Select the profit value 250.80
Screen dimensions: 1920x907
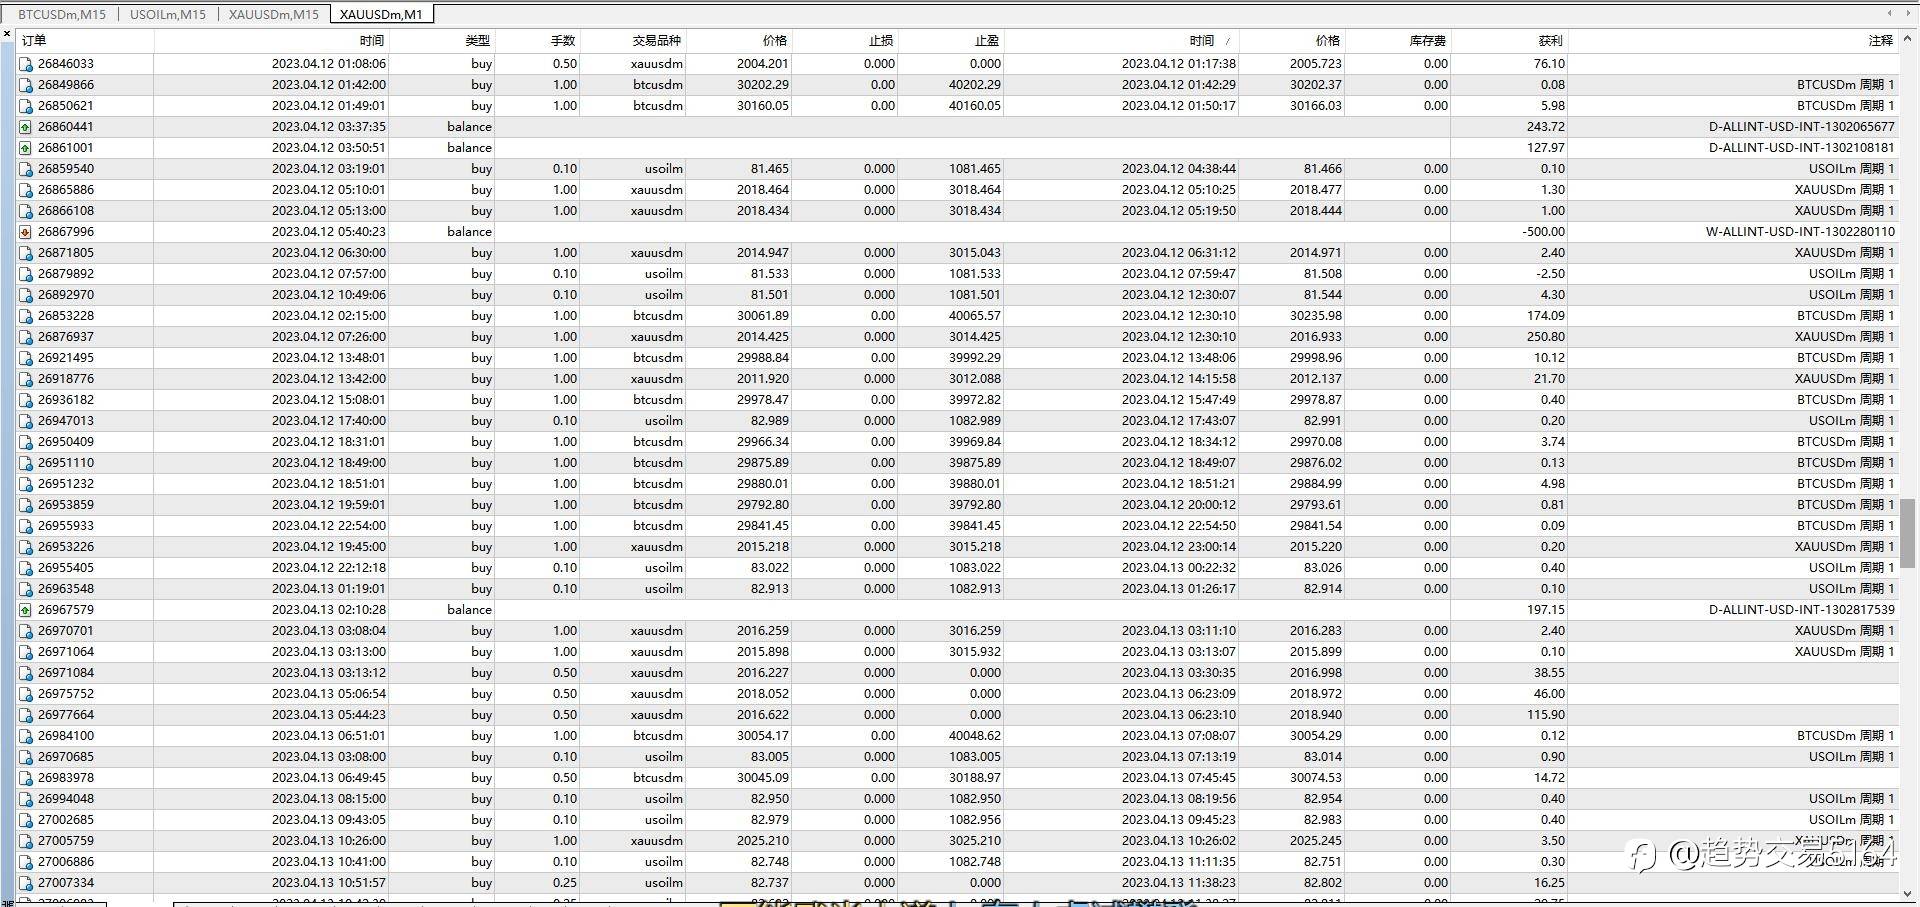[x=1546, y=337]
